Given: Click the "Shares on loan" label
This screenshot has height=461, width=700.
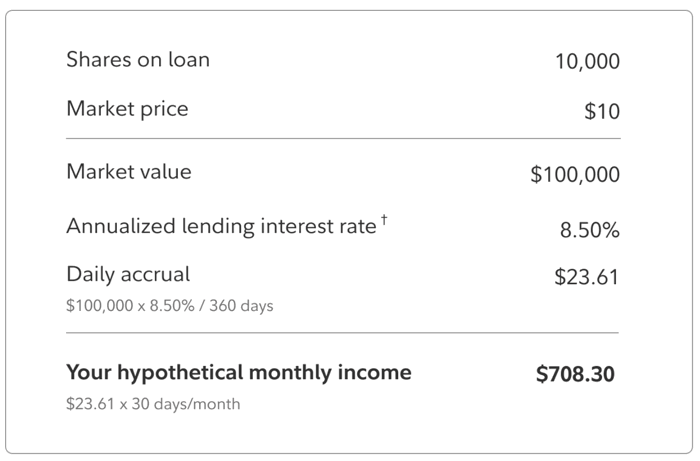Looking at the screenshot, I should point(138,59).
